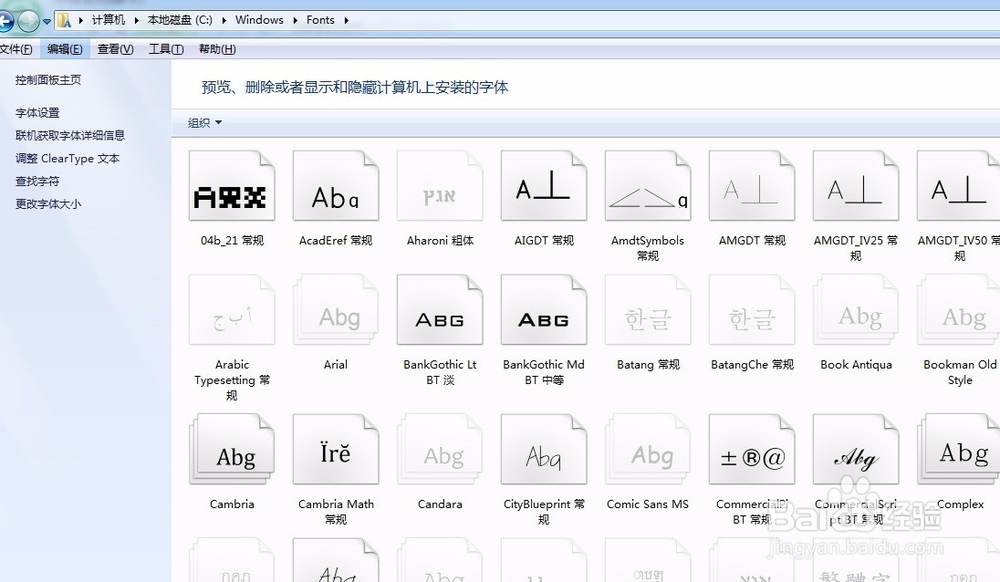The height and width of the screenshot is (582, 1000).
Task: Select the BankGothic Lt BT font icon
Action: pos(440,310)
